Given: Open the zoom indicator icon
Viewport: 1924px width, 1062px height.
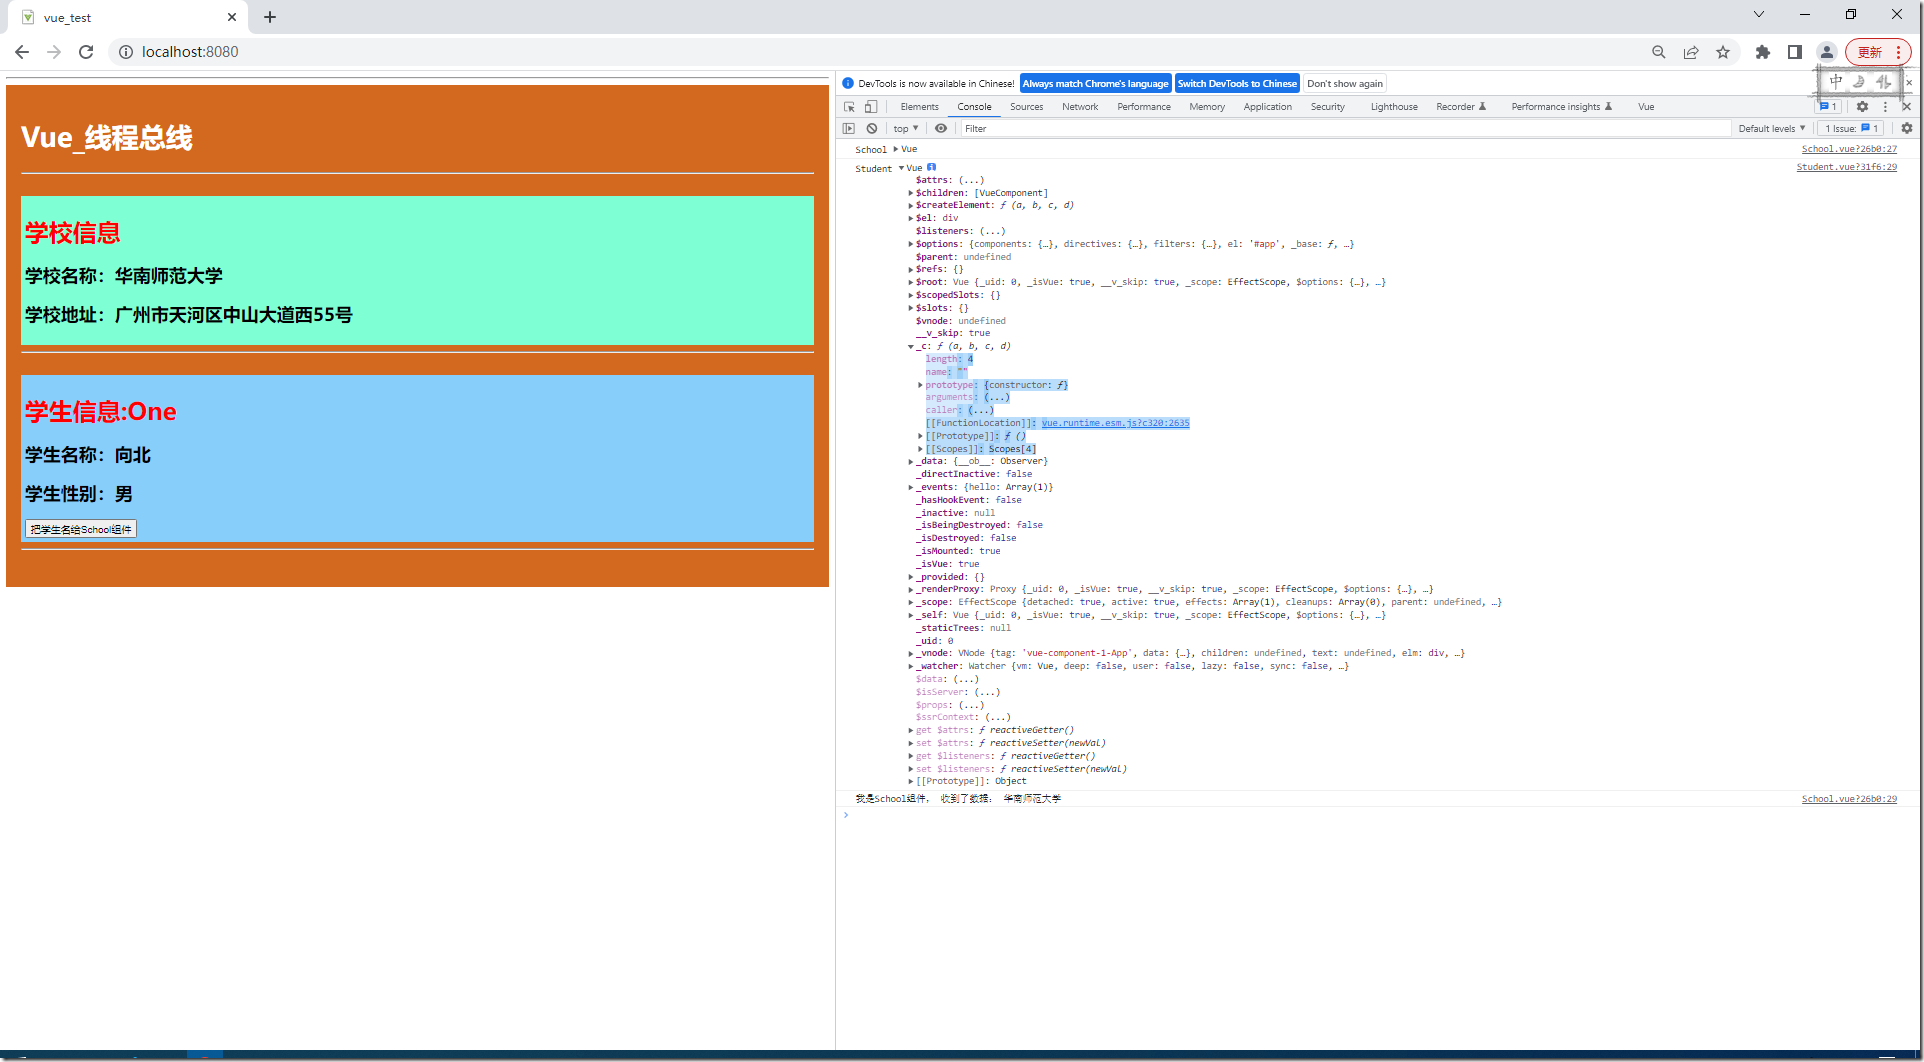Looking at the screenshot, I should point(1659,52).
